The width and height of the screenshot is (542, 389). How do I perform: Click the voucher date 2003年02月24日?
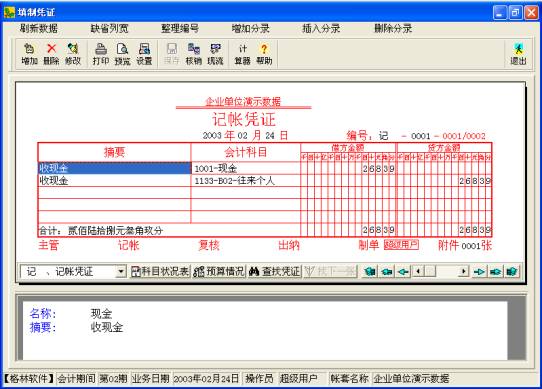pos(245,135)
